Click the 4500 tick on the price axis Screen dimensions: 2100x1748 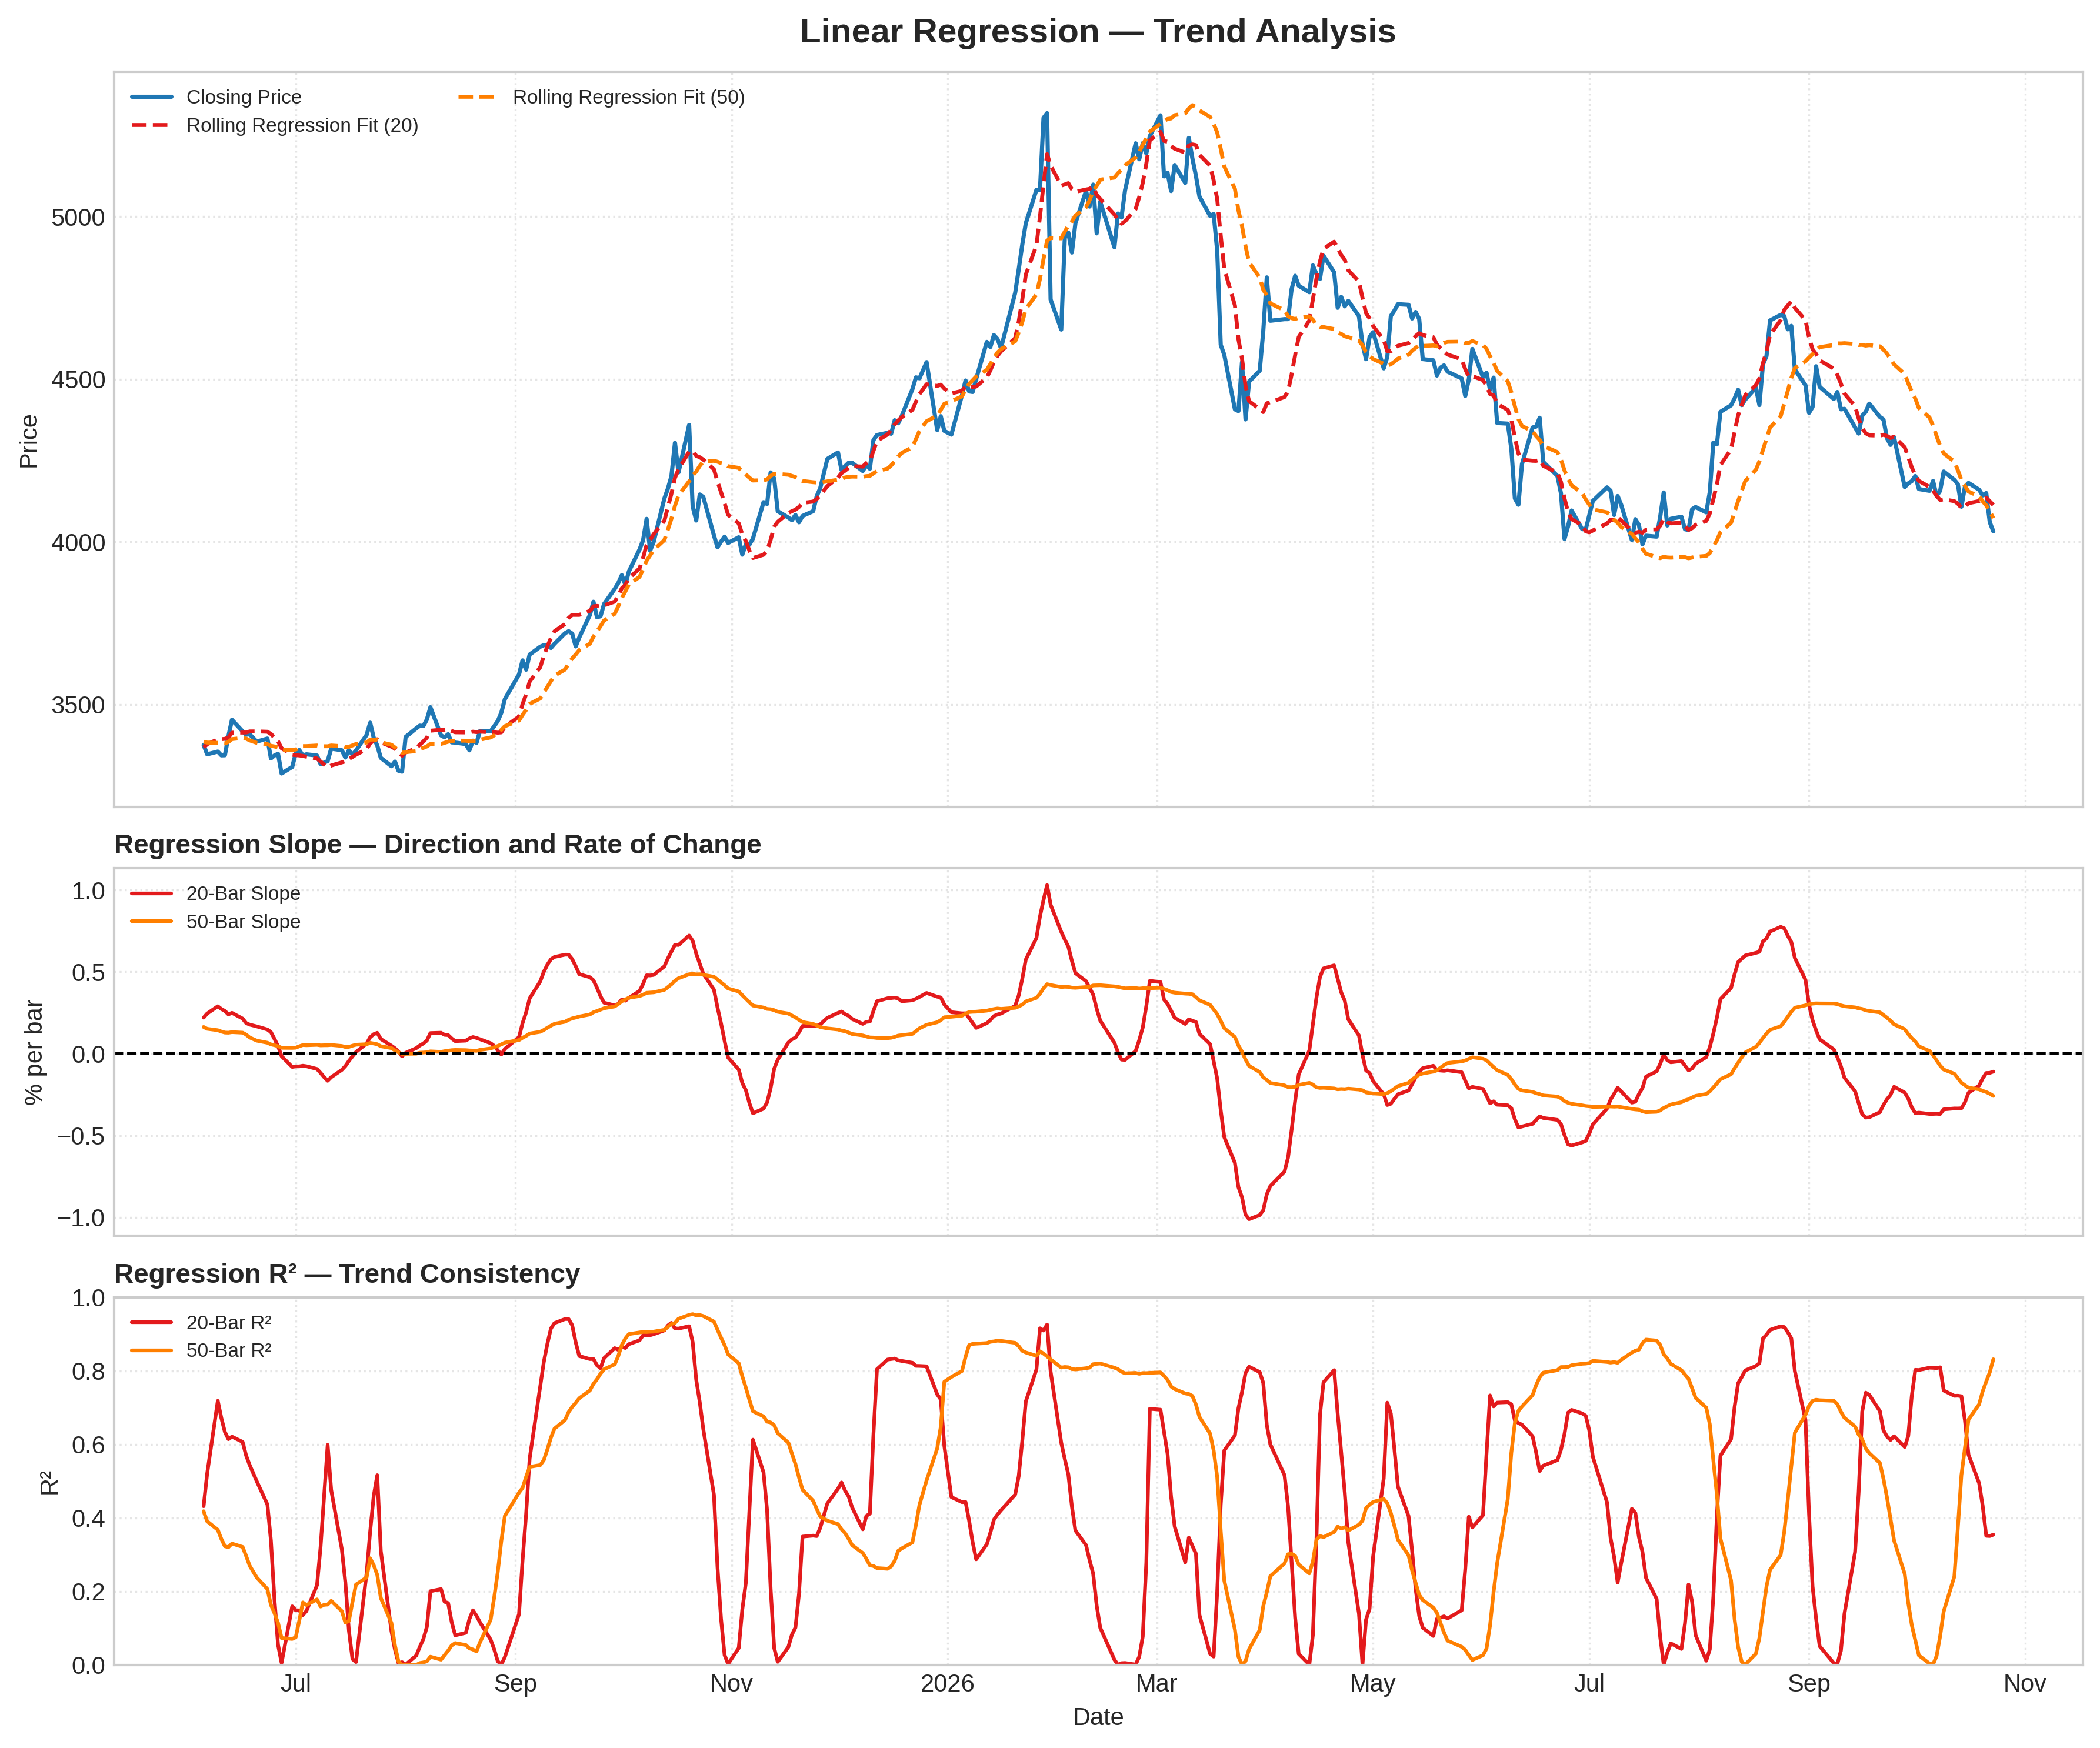pyautogui.click(x=77, y=380)
